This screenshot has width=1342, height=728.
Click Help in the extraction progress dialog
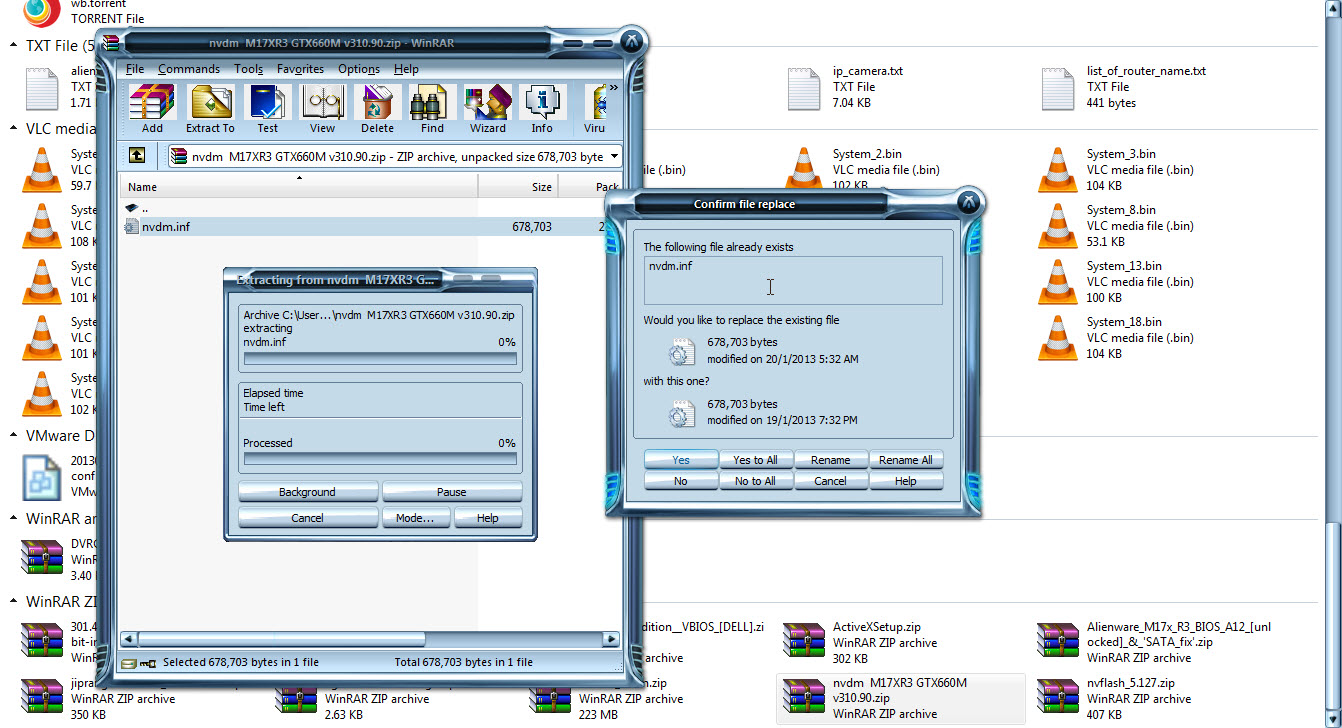pos(488,518)
